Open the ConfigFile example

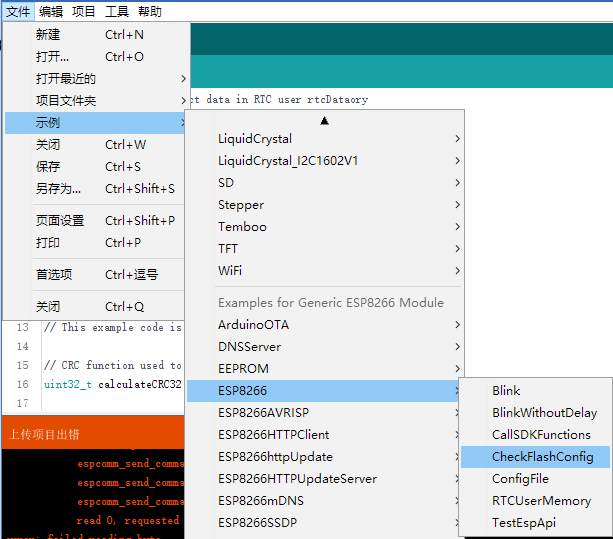(535, 478)
